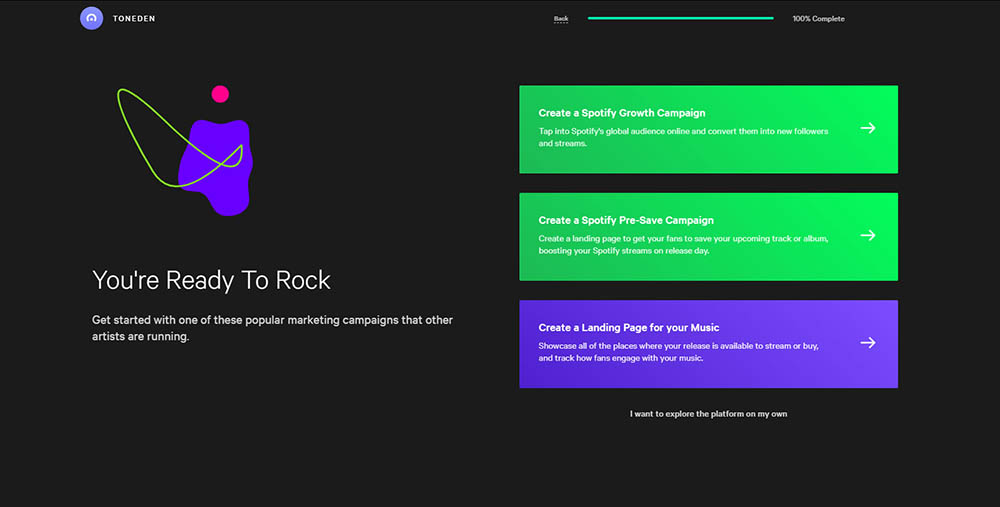The width and height of the screenshot is (1000, 507).
Task: Click the Showcase all of the places description
Action: pyautogui.click(x=679, y=351)
